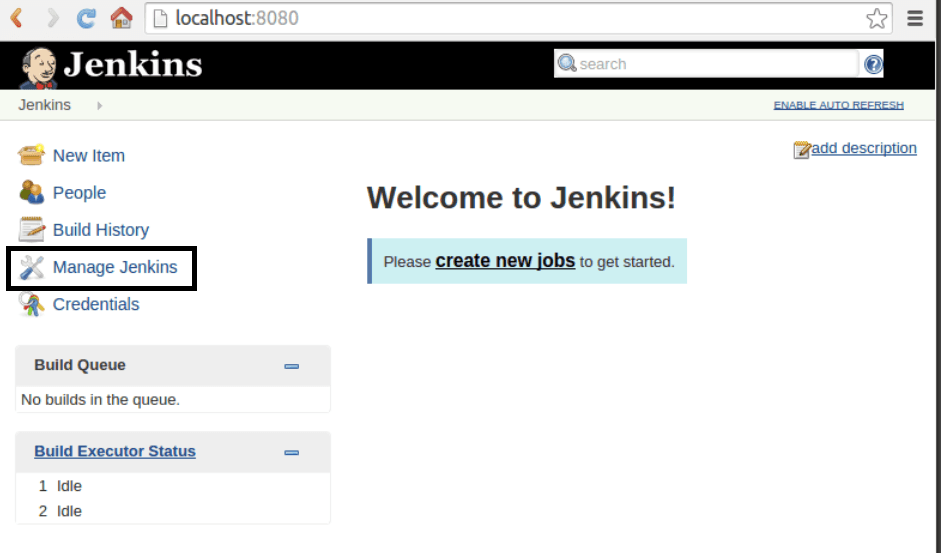Open the browser hamburger menu

coord(915,18)
